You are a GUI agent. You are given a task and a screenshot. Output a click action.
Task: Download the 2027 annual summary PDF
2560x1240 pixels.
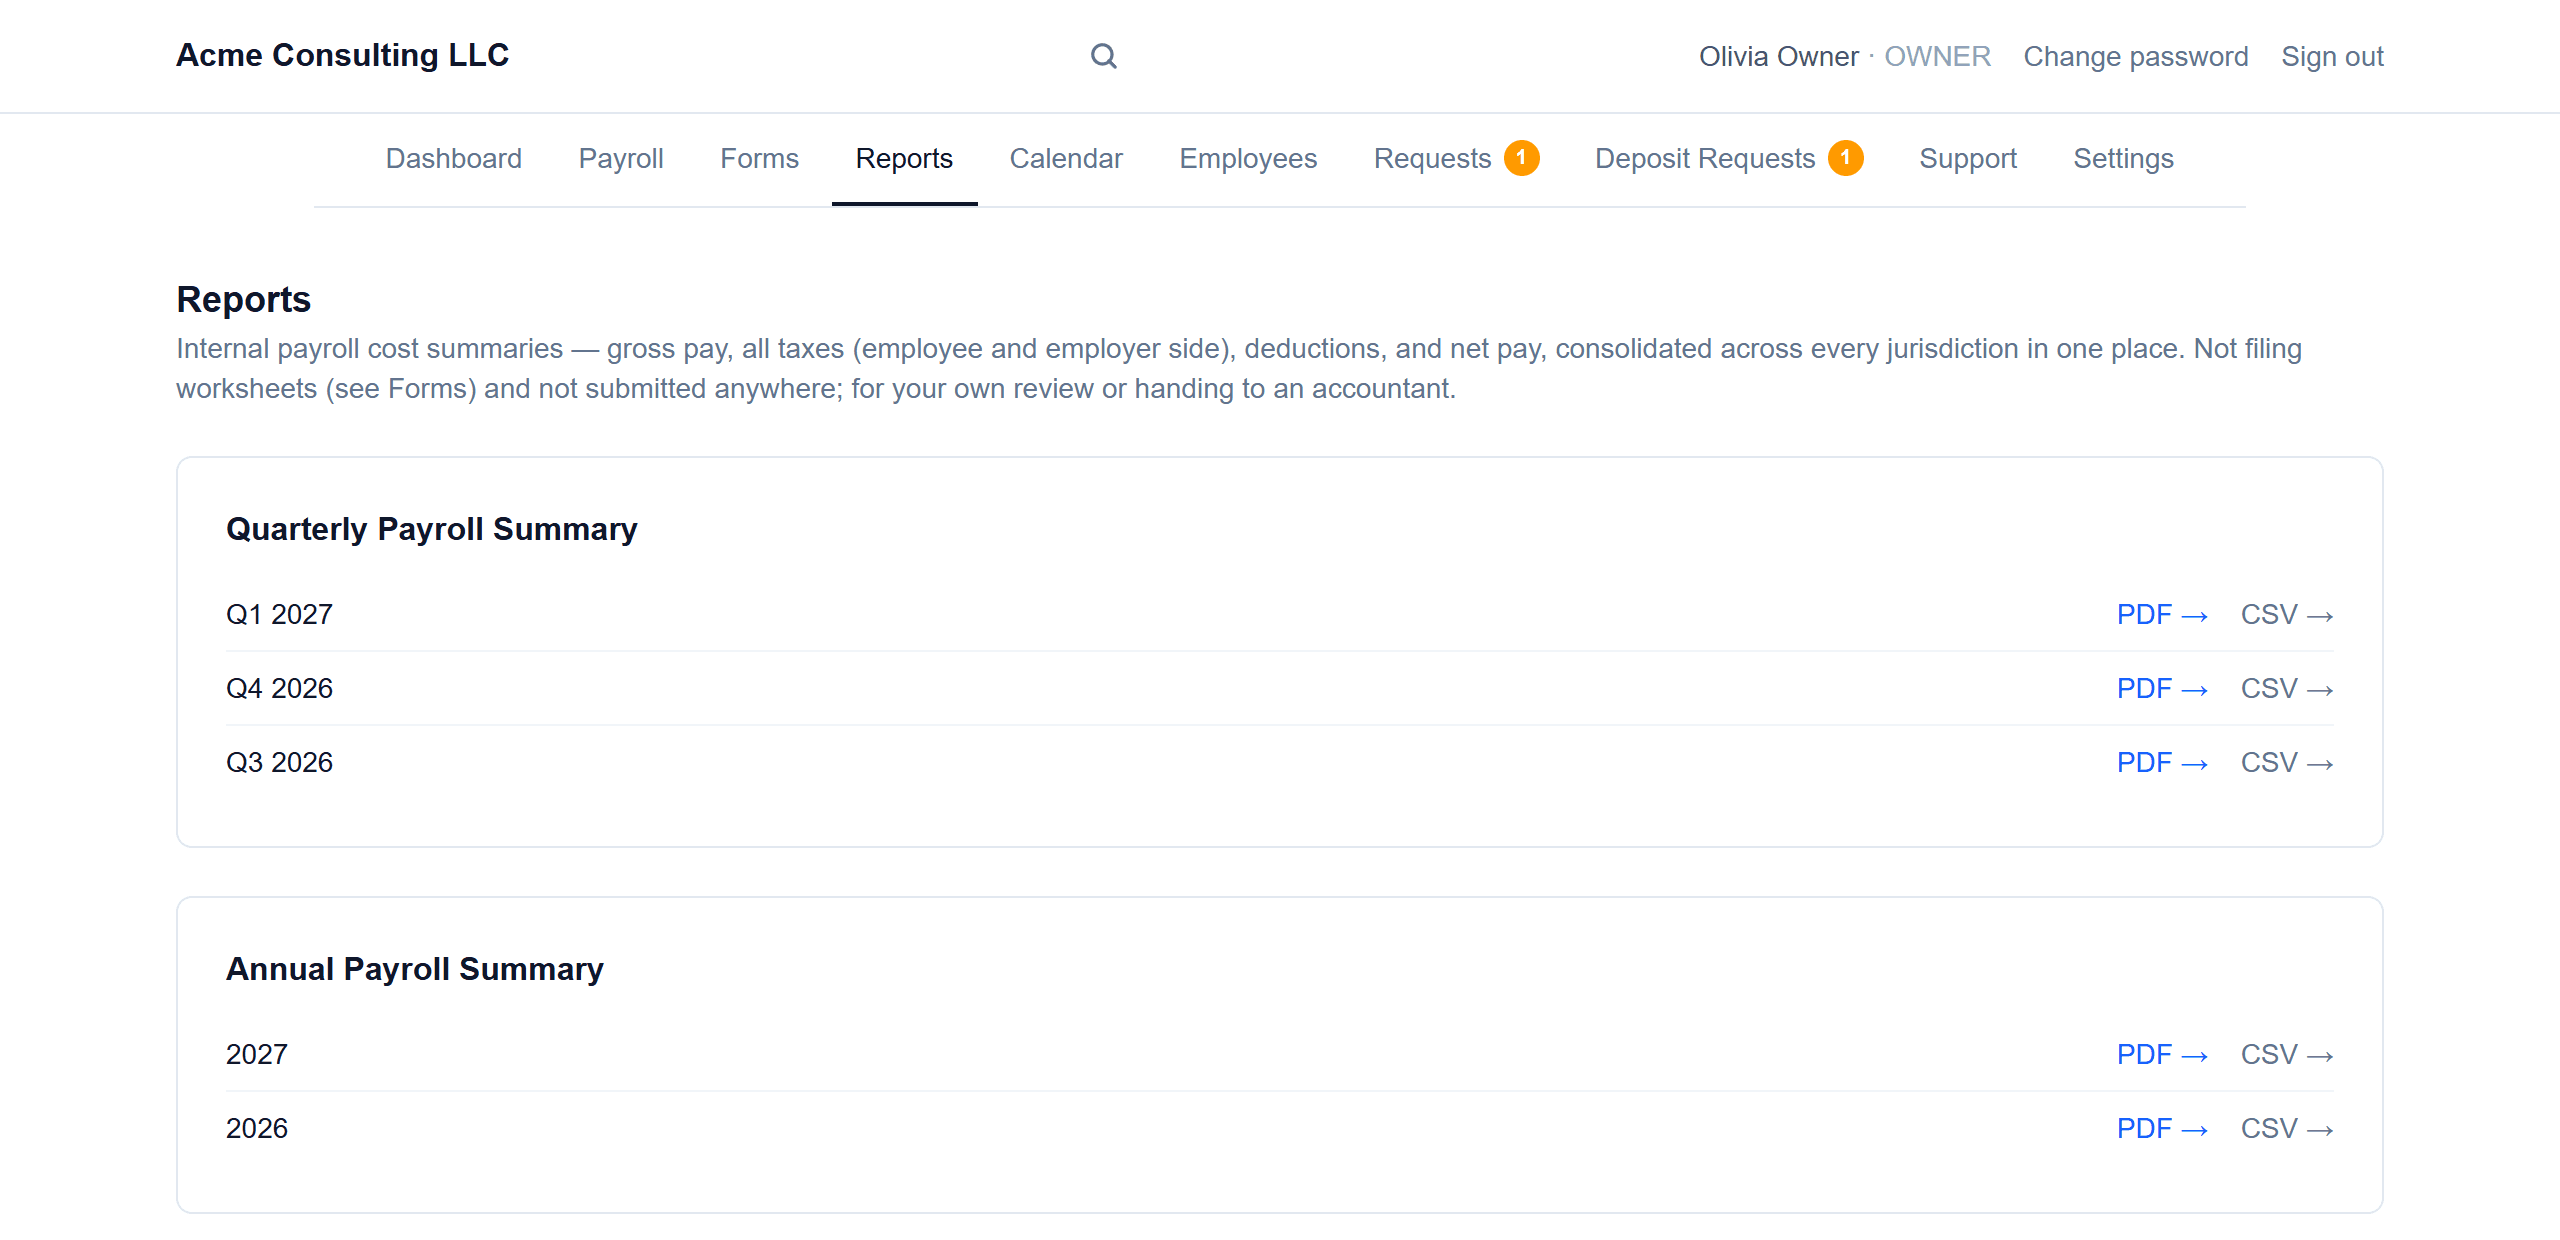(x=2162, y=1054)
